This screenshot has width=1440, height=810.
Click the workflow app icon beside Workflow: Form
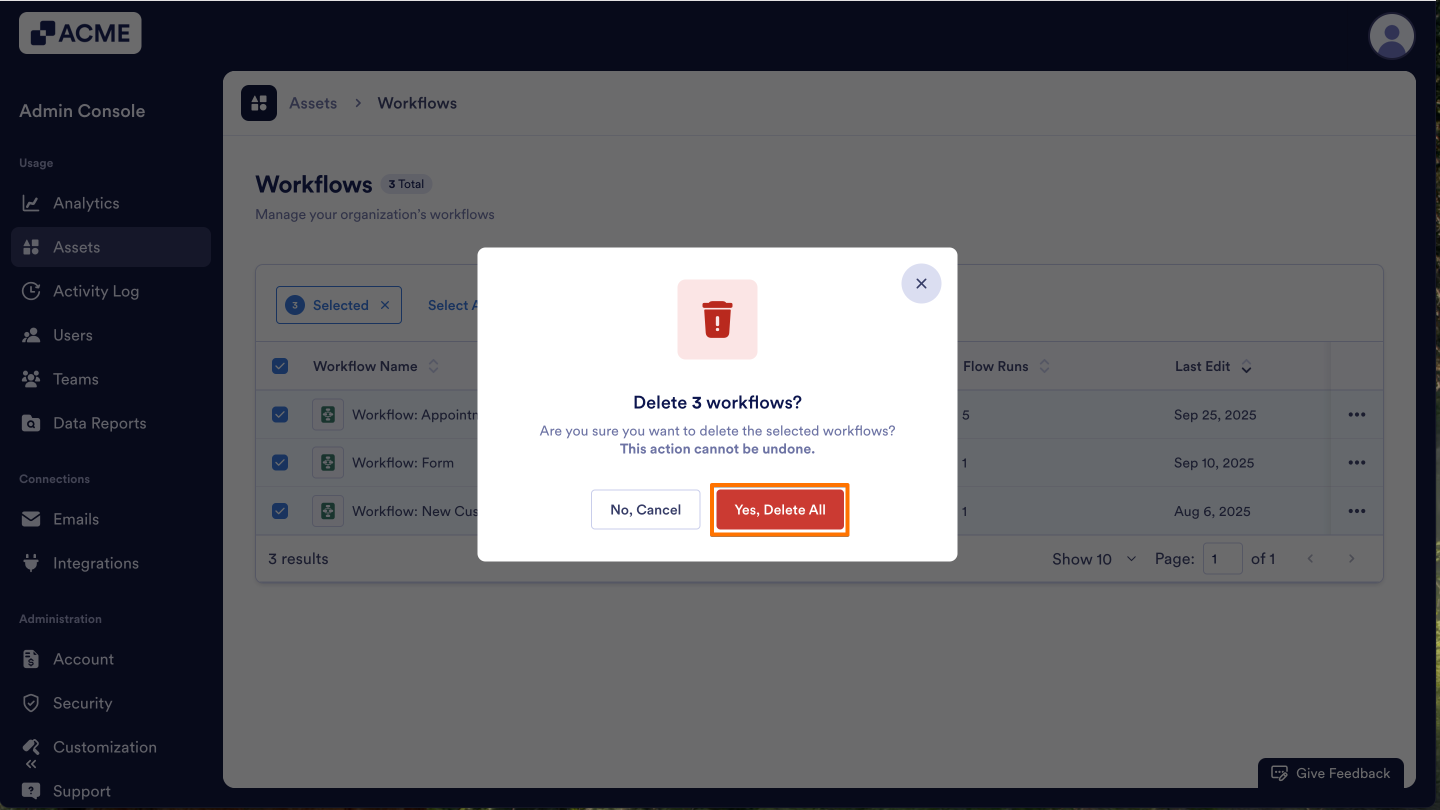click(x=327, y=462)
